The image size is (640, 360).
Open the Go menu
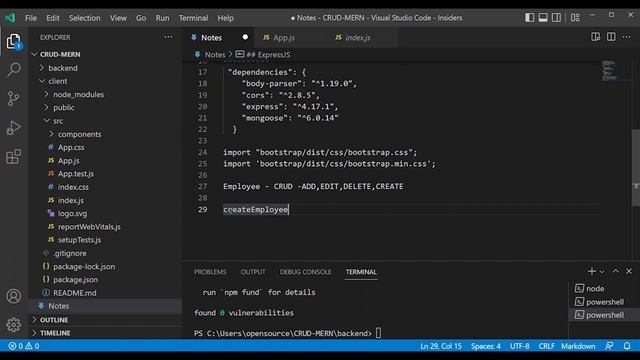(x=141, y=18)
